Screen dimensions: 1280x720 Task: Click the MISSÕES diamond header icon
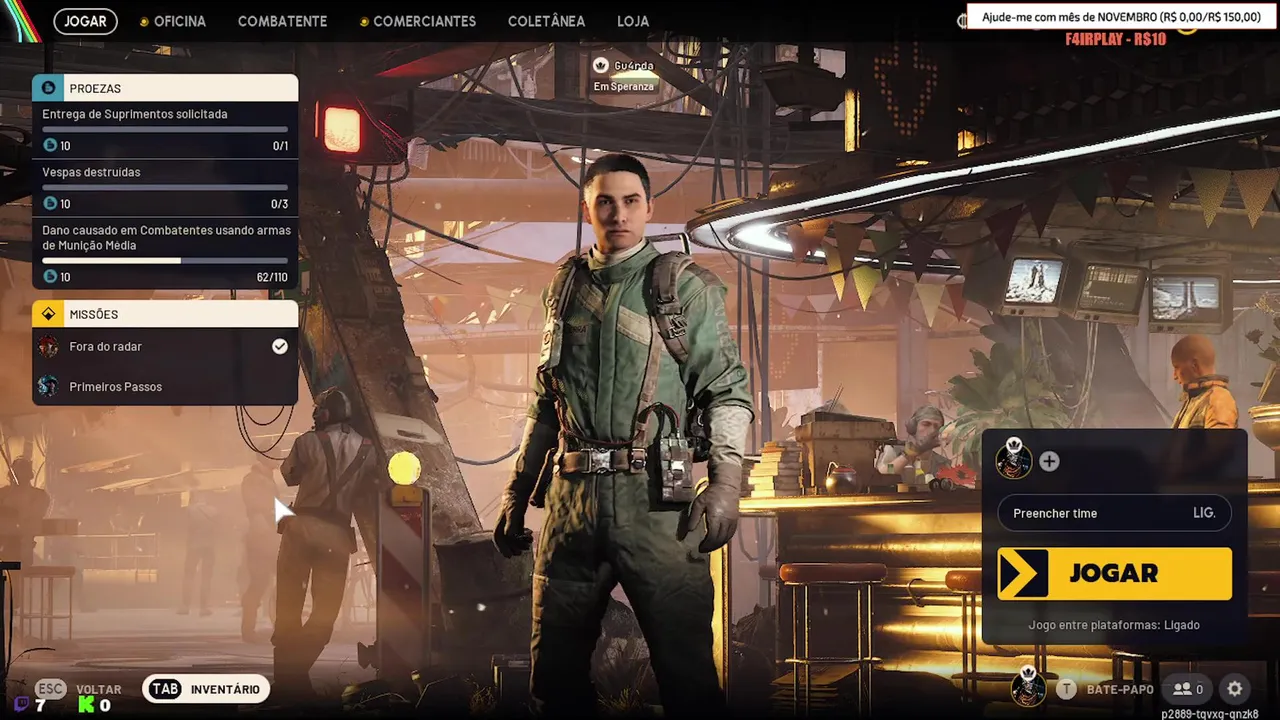[x=48, y=314]
